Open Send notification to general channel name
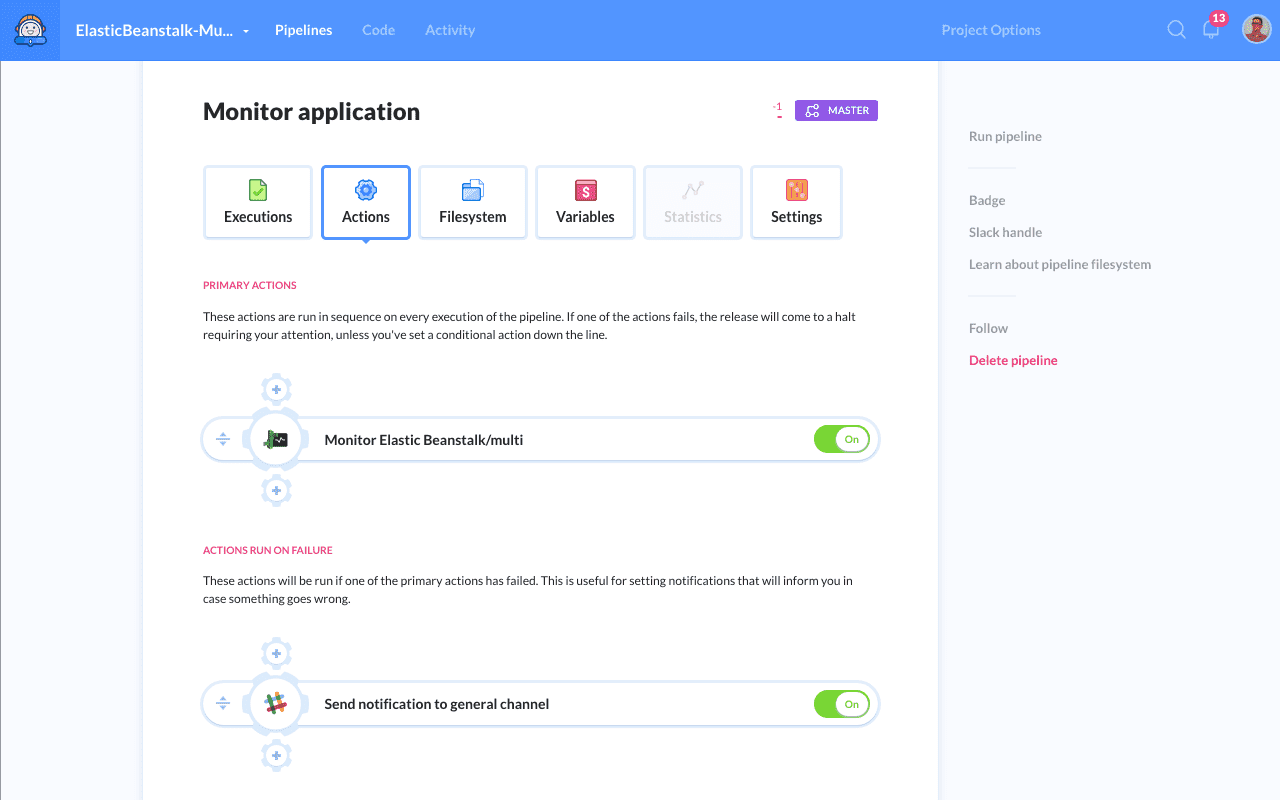The width and height of the screenshot is (1280, 800). point(437,704)
